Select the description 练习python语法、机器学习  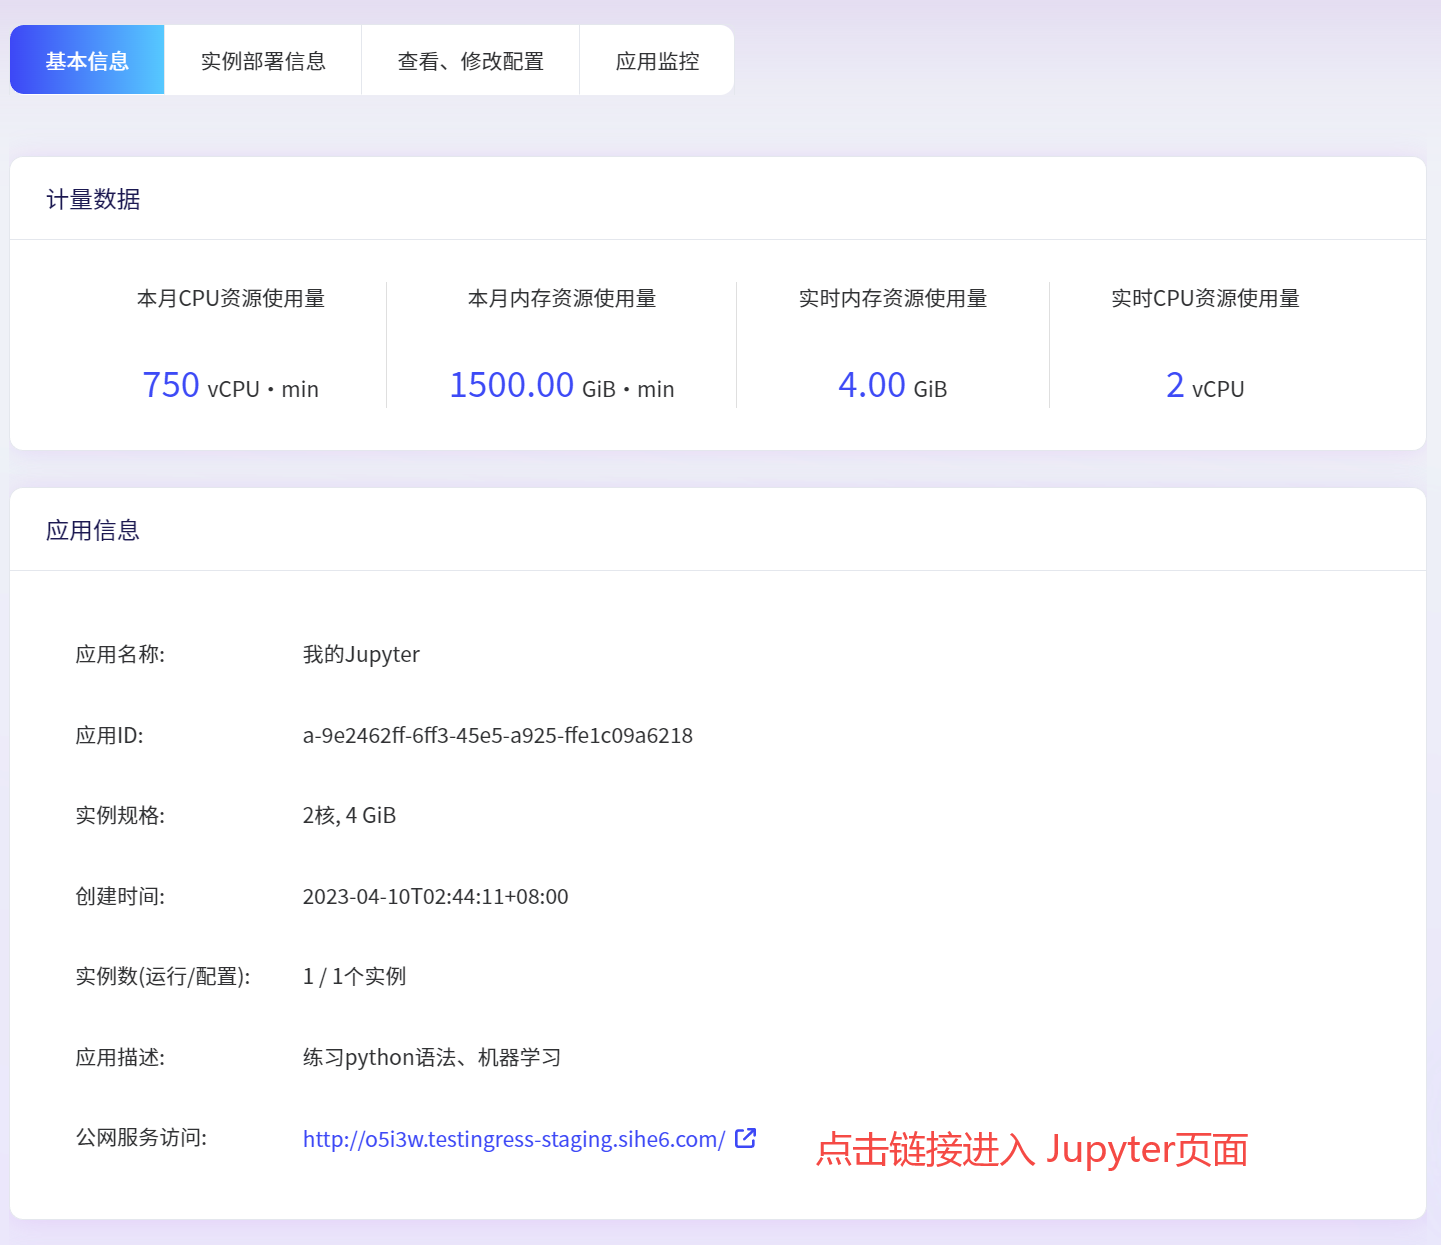click(432, 1058)
